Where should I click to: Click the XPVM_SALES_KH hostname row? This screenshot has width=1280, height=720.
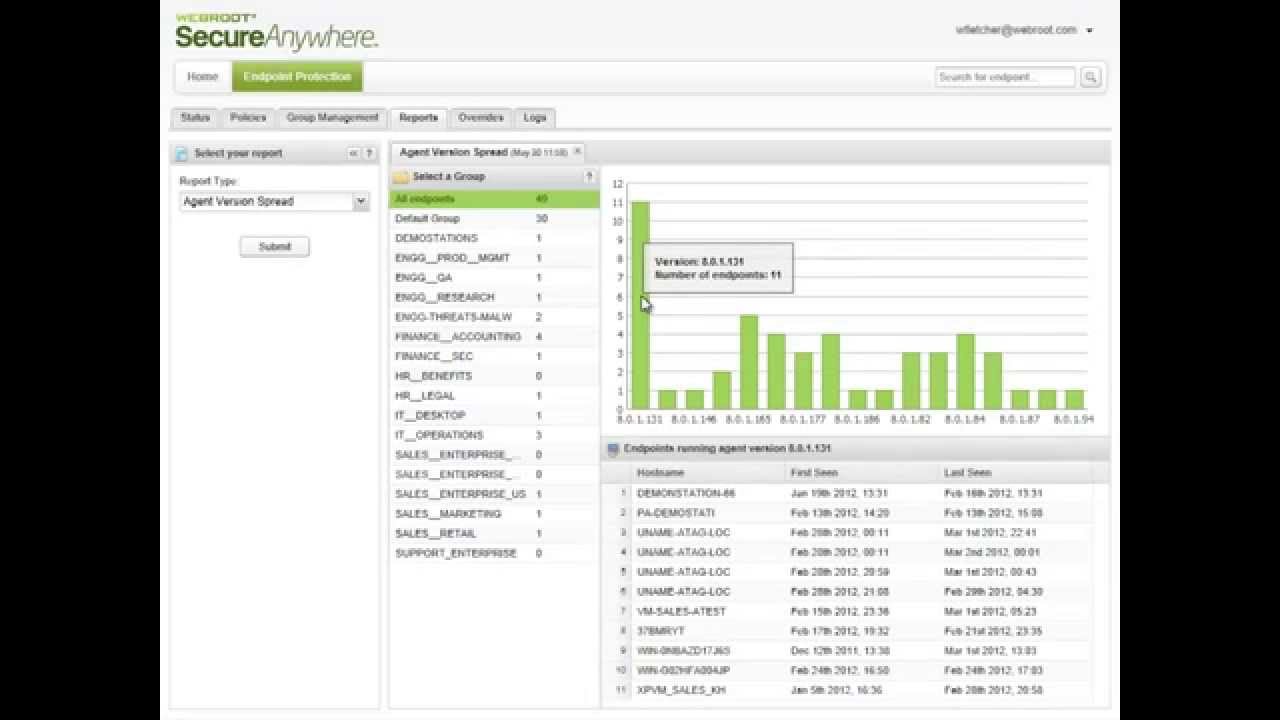click(855, 690)
